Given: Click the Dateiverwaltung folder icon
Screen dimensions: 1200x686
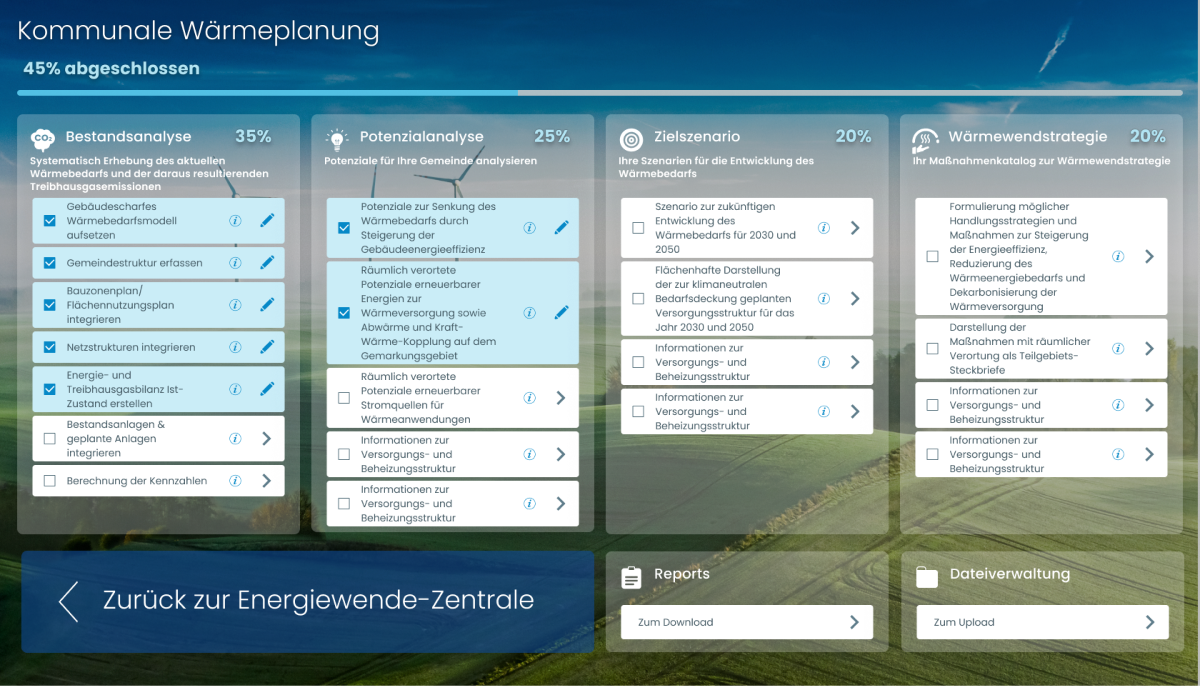Looking at the screenshot, I should tap(926, 577).
